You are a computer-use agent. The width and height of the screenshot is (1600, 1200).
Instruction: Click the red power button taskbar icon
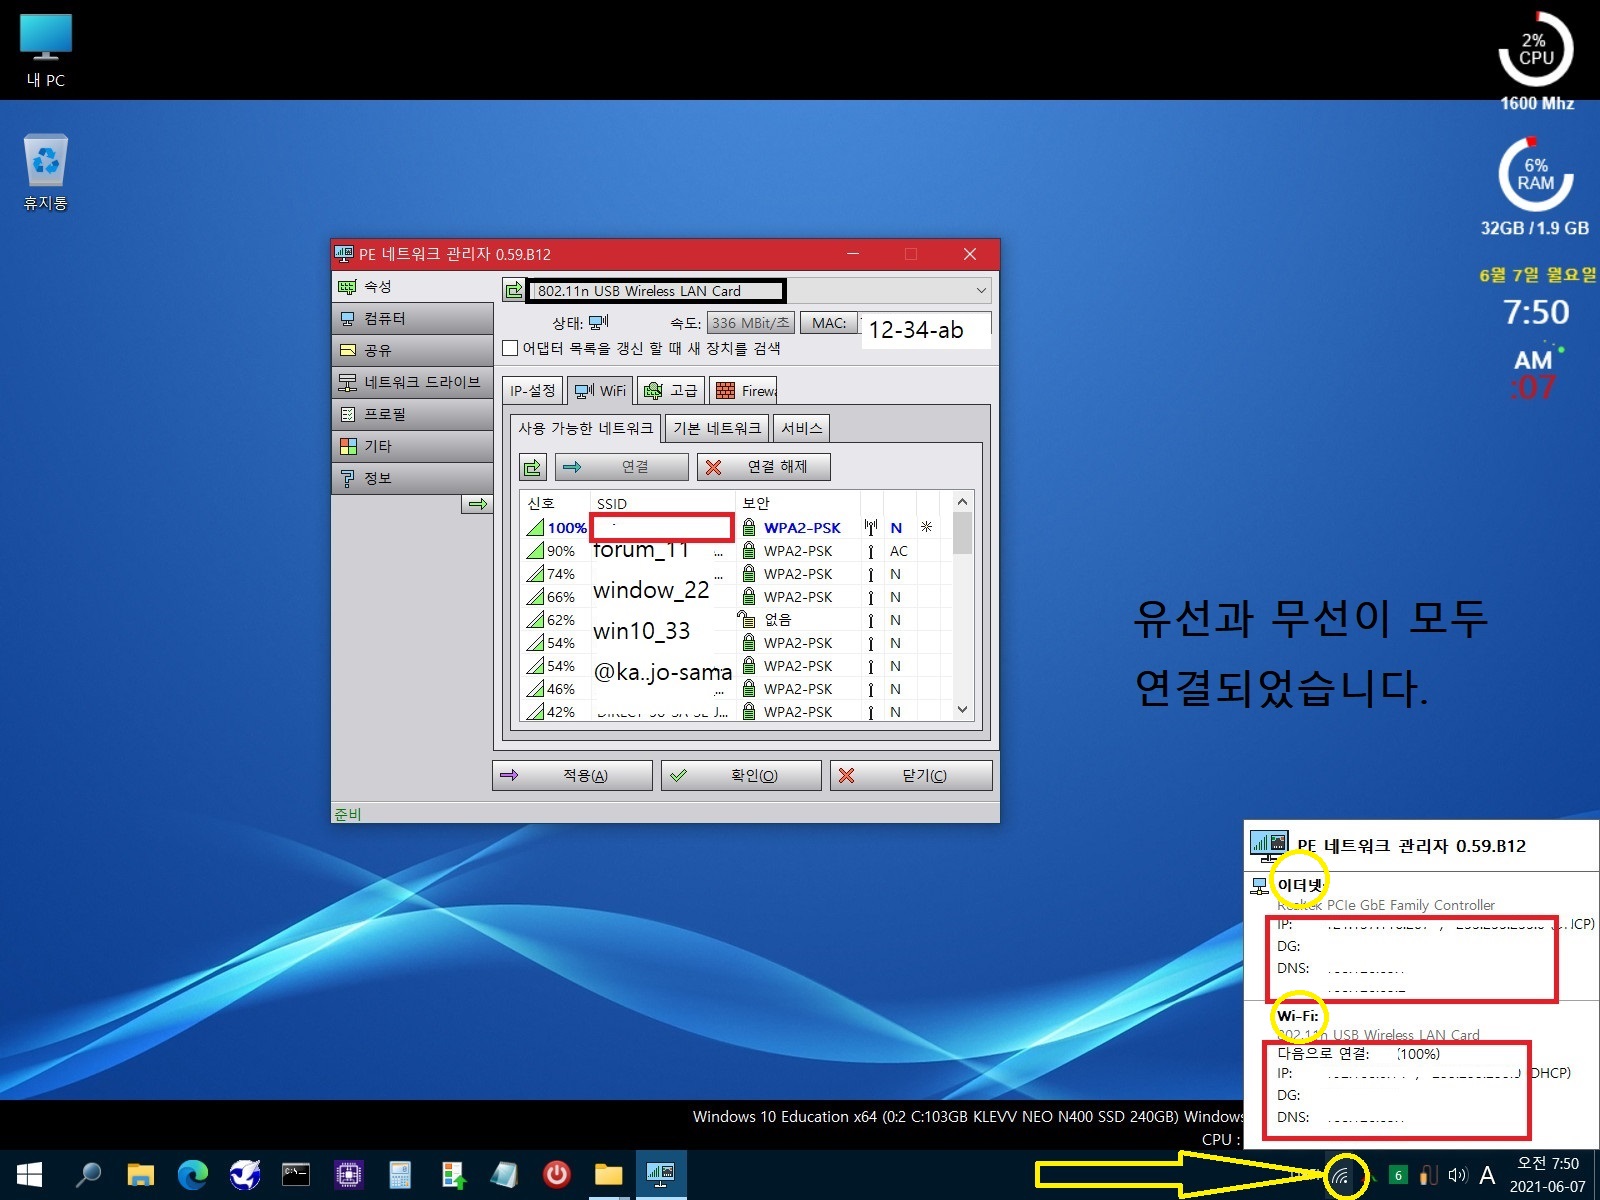[x=556, y=1174]
